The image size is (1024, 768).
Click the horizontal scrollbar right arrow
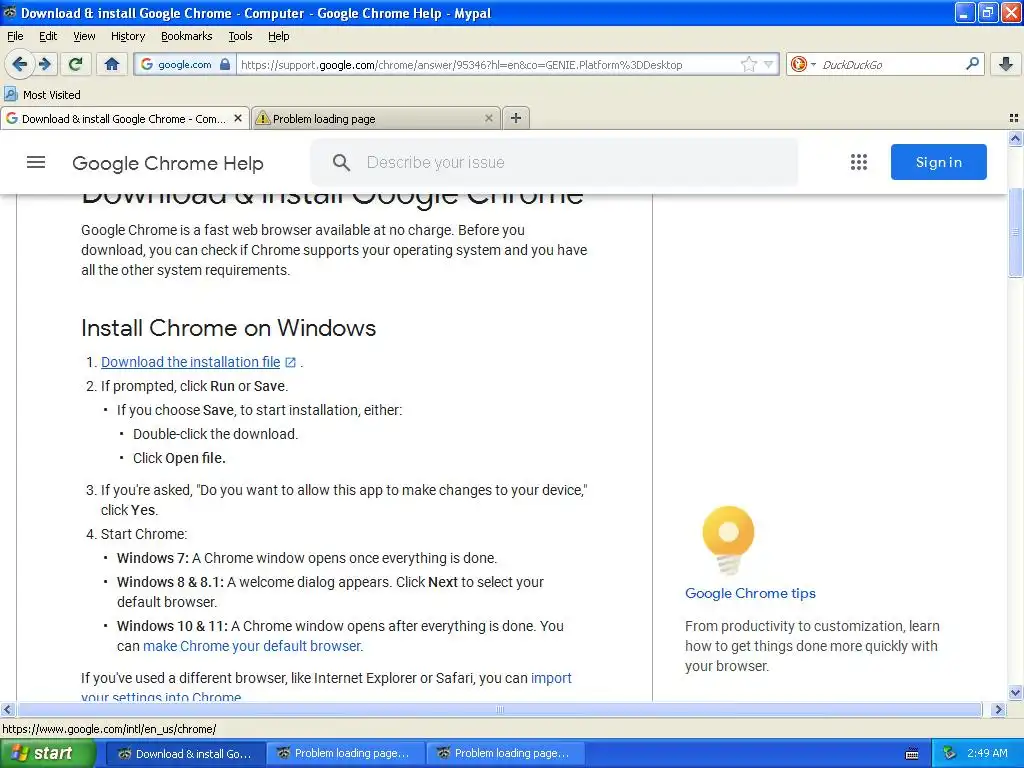pyautogui.click(x=998, y=709)
